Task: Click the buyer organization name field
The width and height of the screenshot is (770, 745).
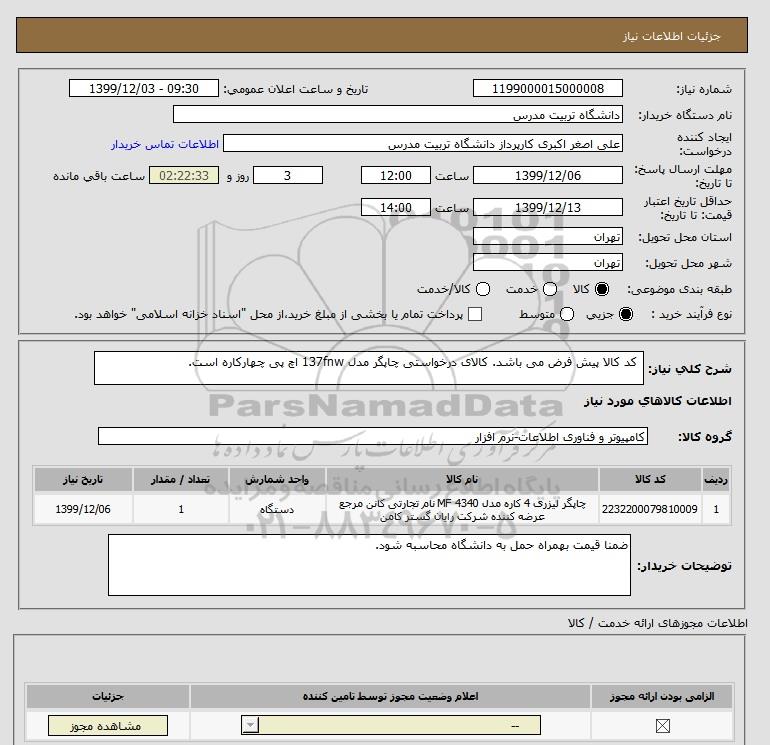Action: point(398,114)
